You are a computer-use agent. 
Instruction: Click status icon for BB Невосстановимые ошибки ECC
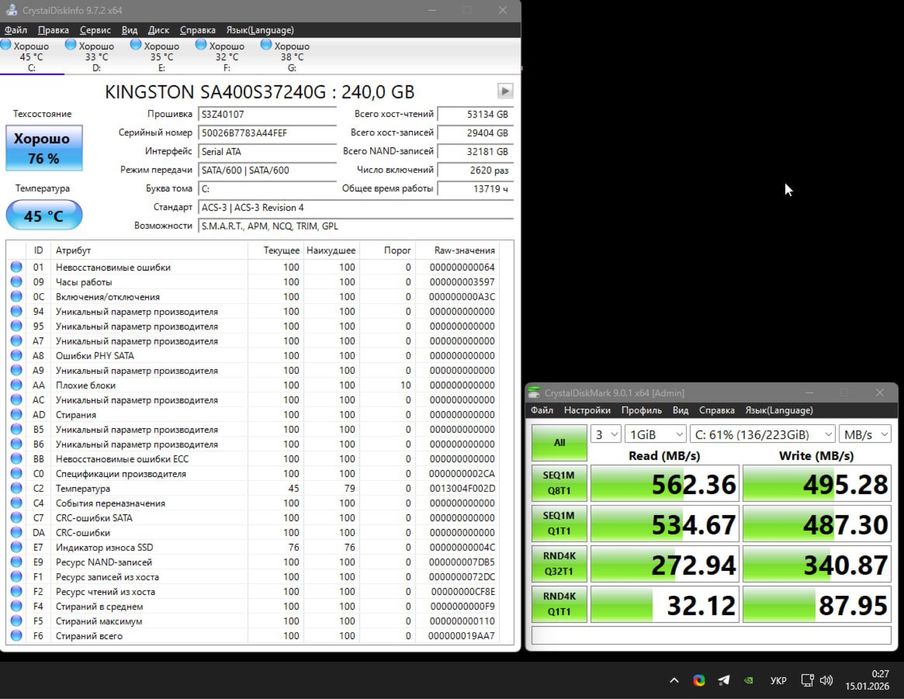(x=16, y=459)
